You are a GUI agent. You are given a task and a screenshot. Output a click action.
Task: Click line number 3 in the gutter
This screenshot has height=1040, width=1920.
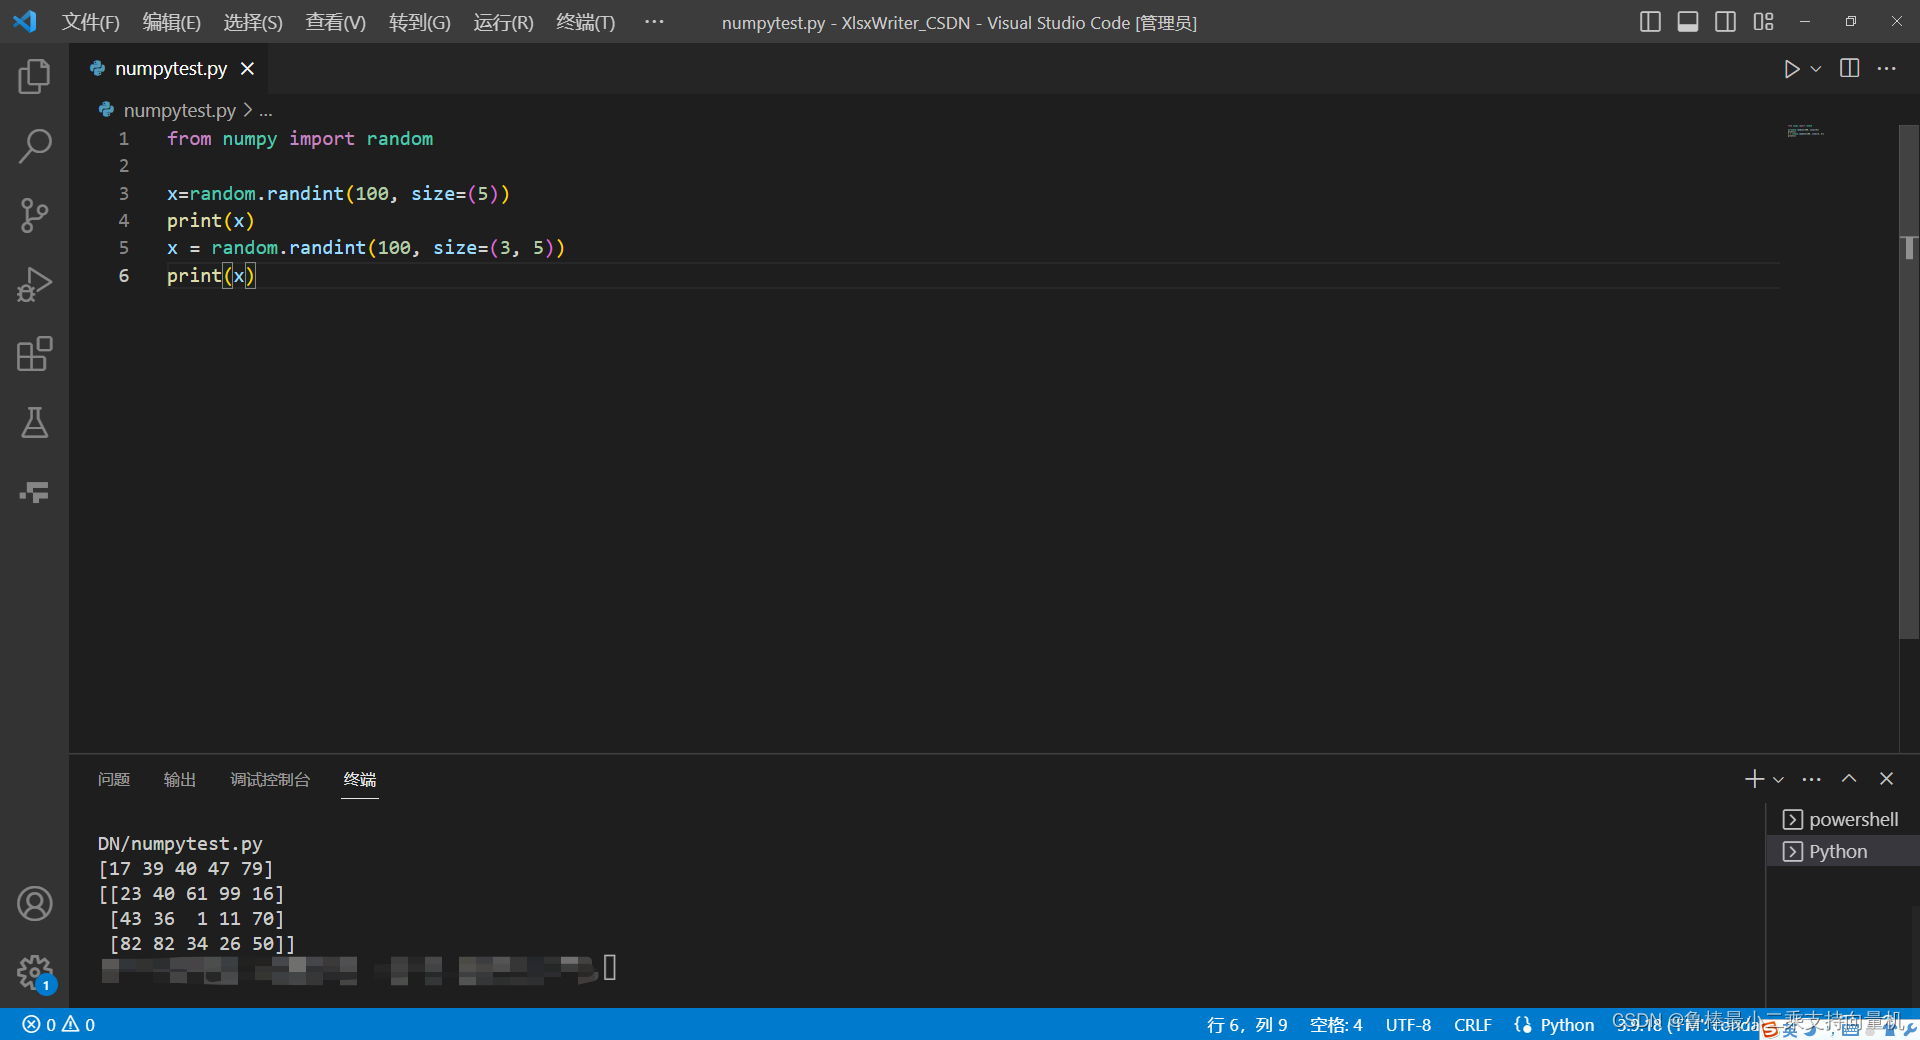[x=124, y=193]
